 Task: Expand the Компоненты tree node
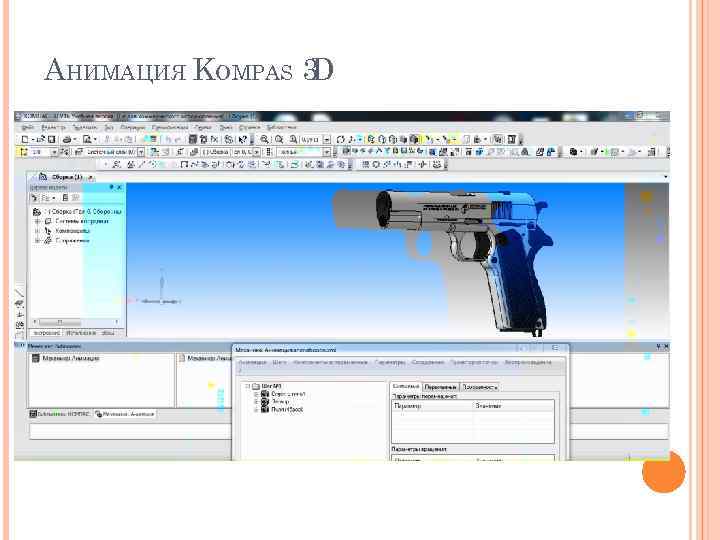click(38, 231)
